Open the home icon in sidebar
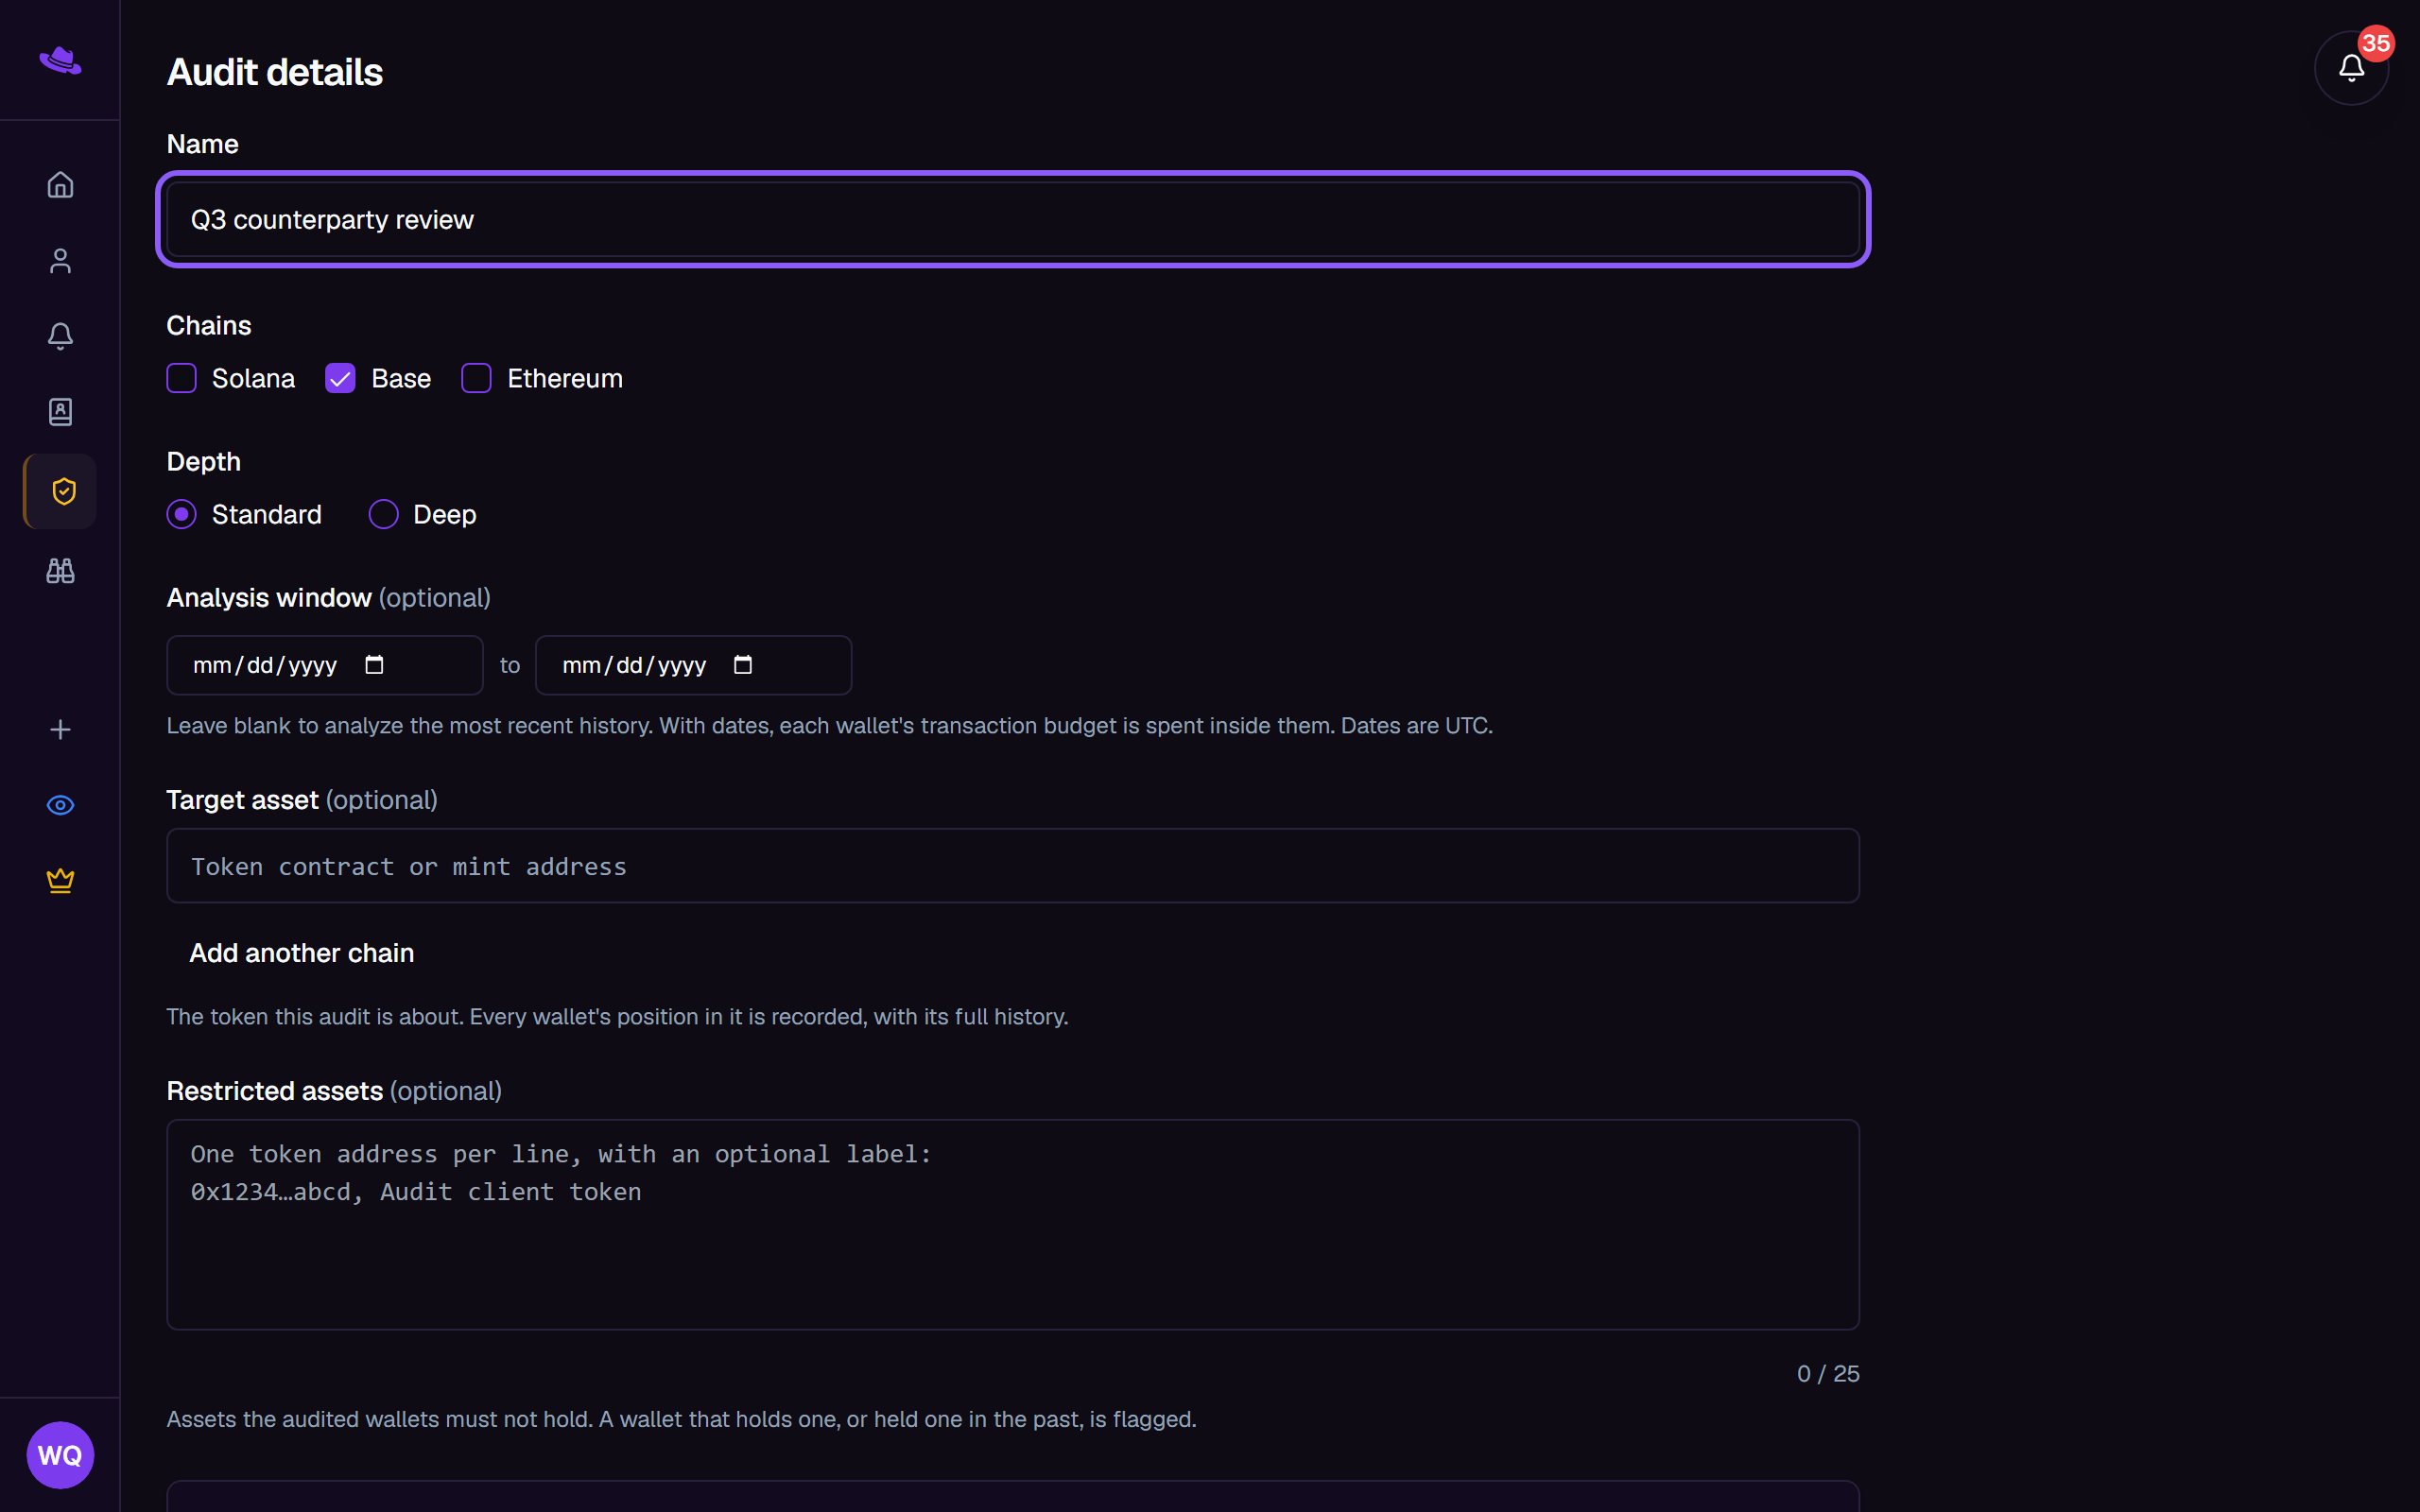 [60, 185]
